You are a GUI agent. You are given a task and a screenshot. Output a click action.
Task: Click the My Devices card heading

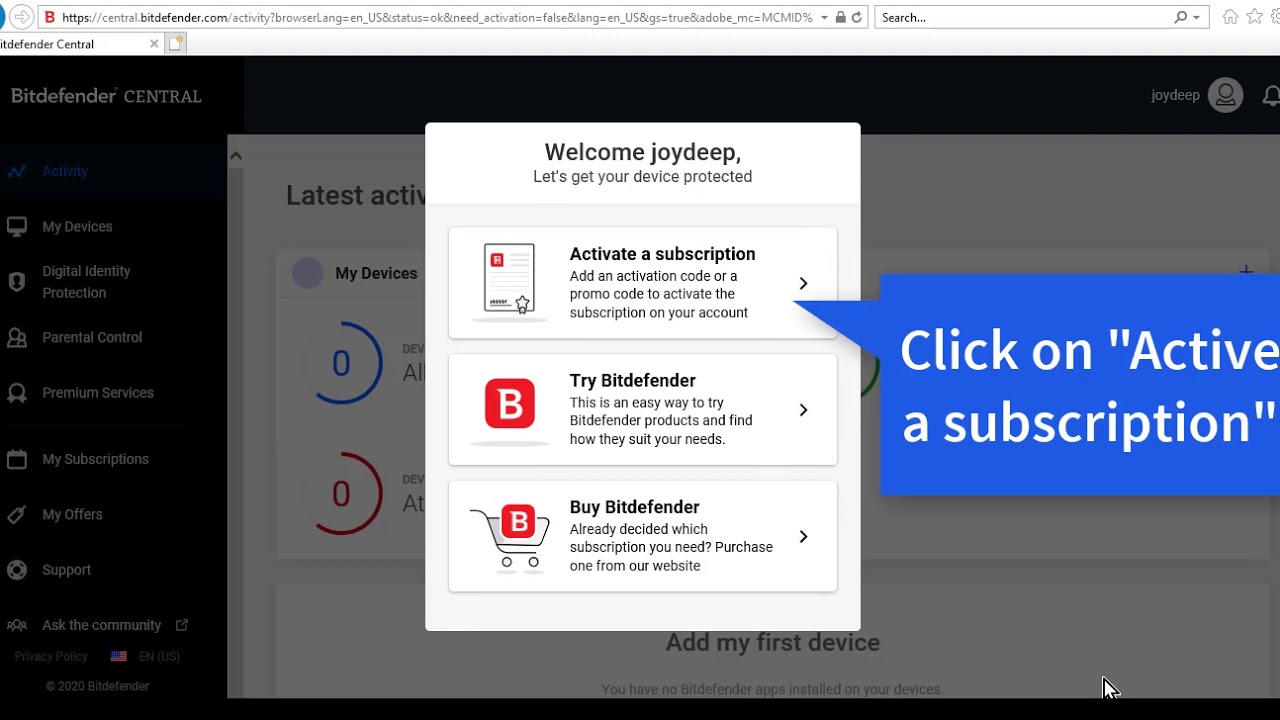click(x=376, y=273)
